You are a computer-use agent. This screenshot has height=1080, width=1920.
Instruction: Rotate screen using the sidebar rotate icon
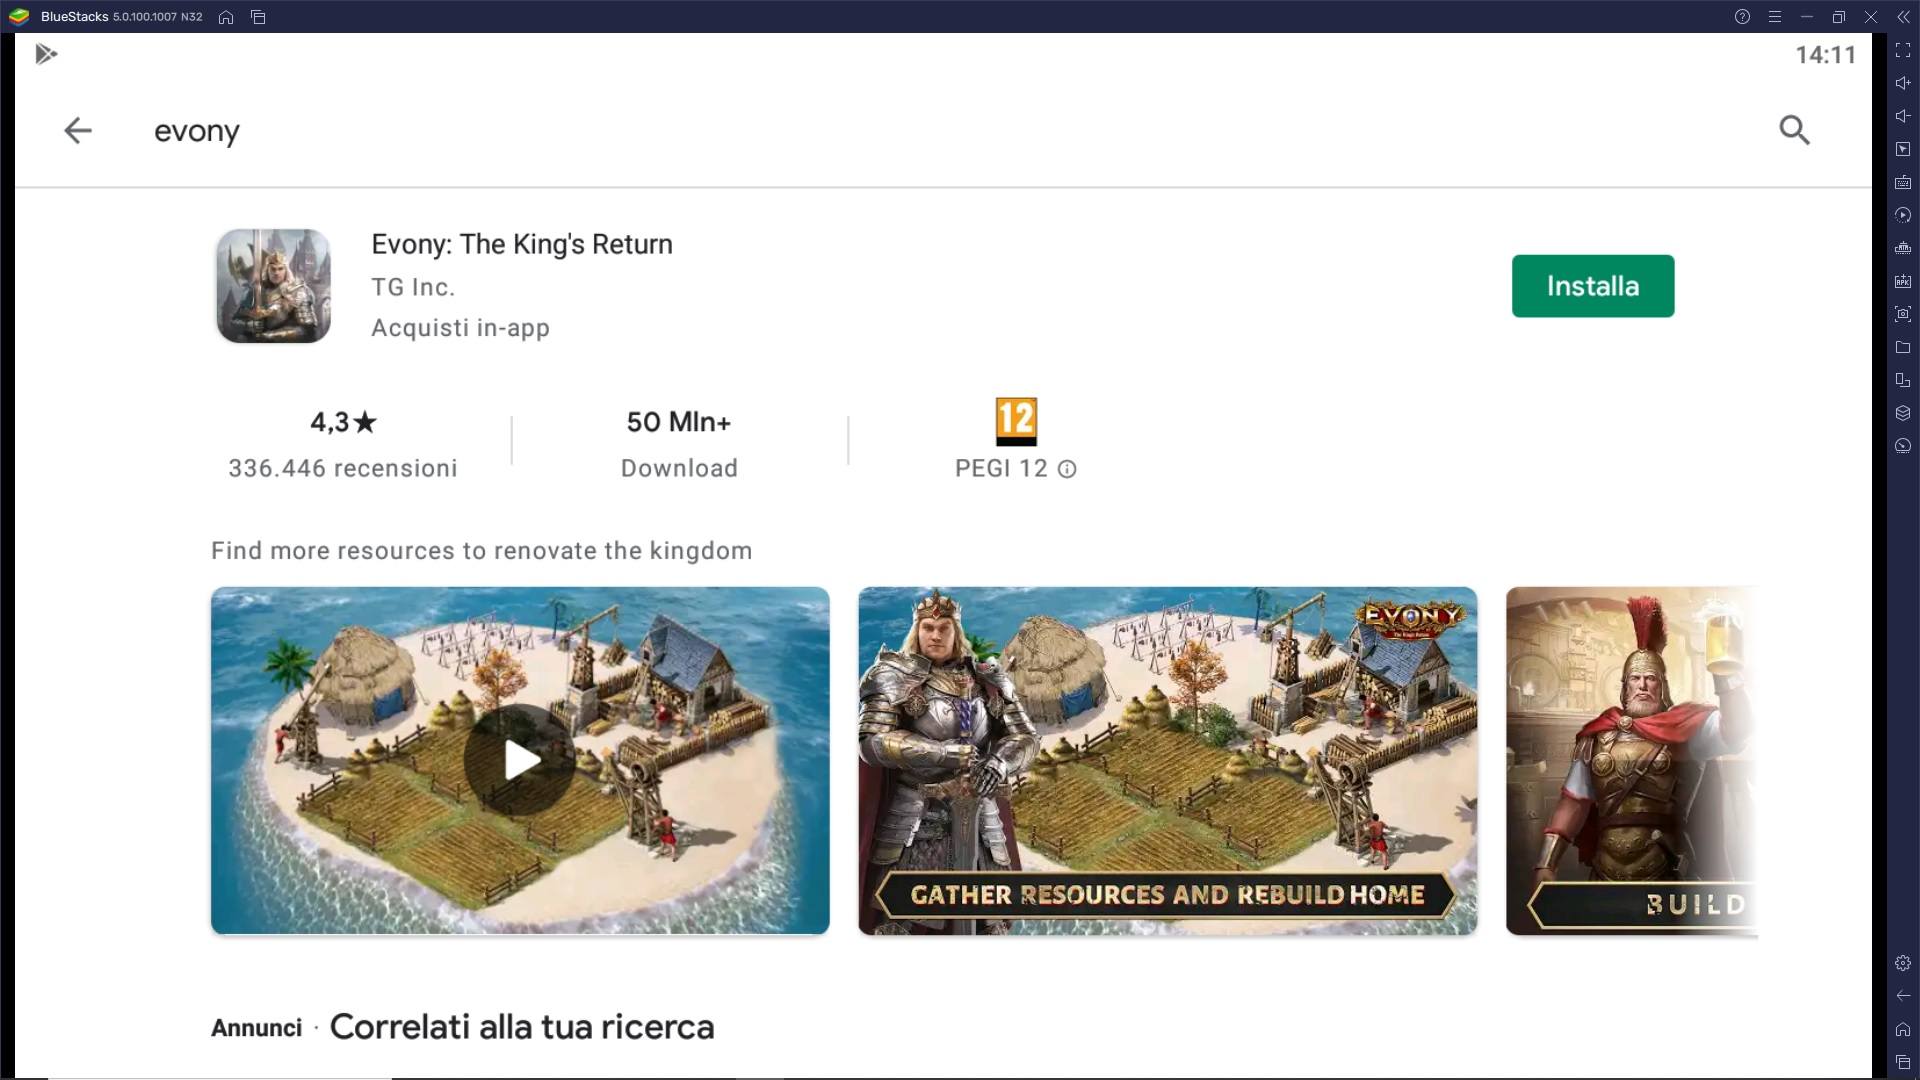pos(1903,380)
